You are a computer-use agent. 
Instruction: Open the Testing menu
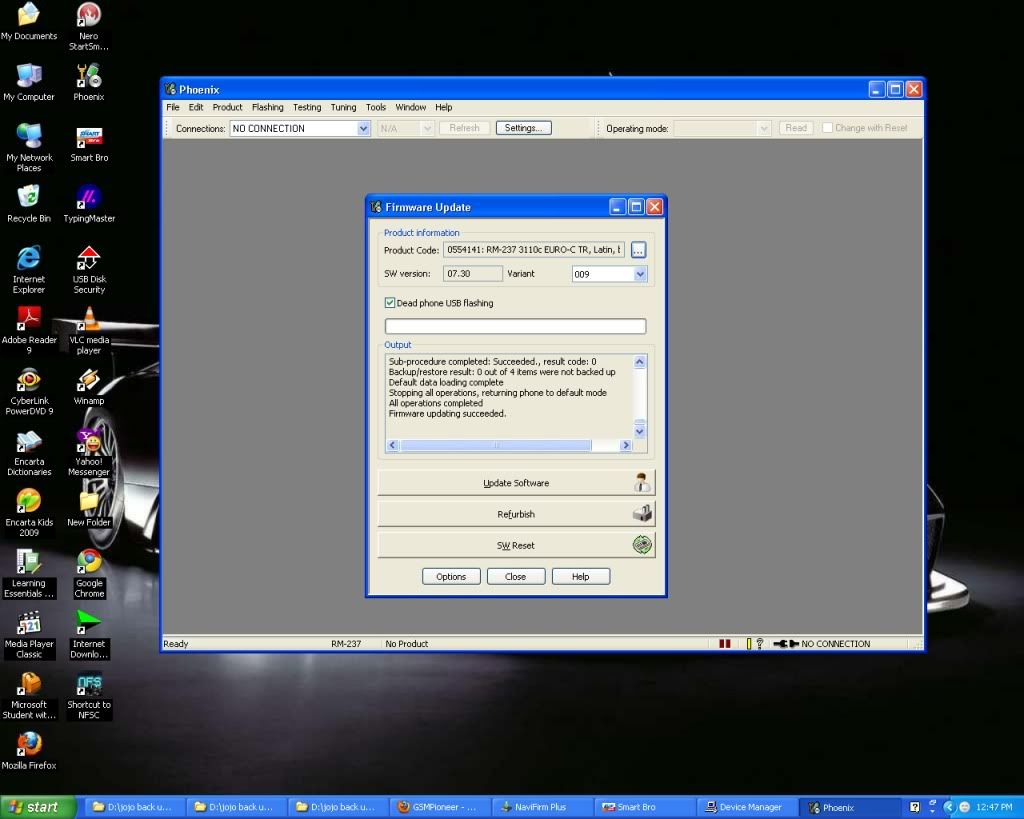307,107
